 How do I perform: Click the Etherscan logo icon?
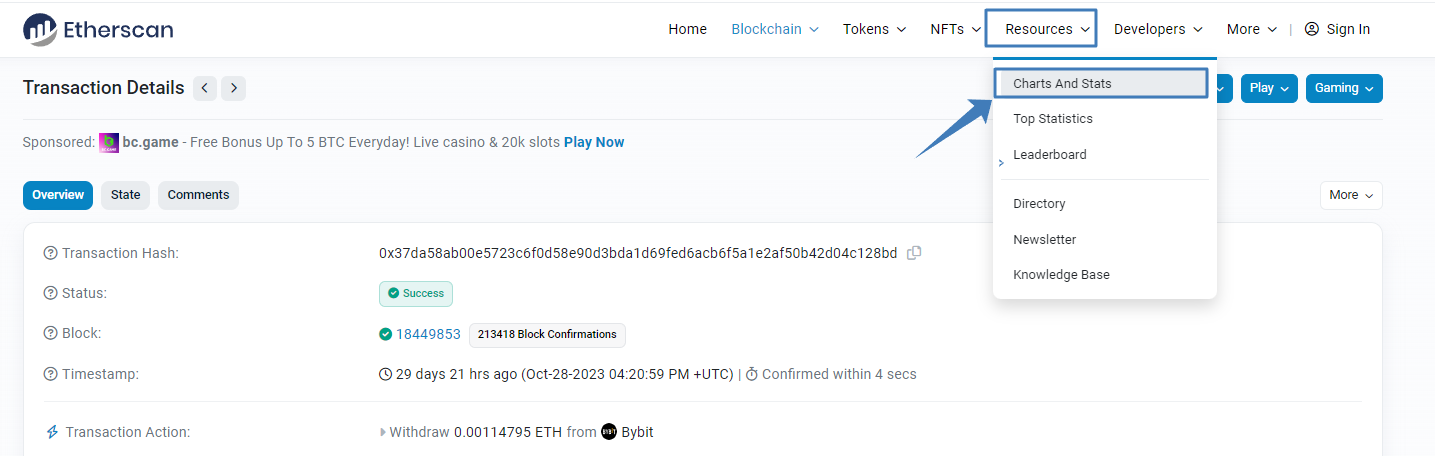40,30
